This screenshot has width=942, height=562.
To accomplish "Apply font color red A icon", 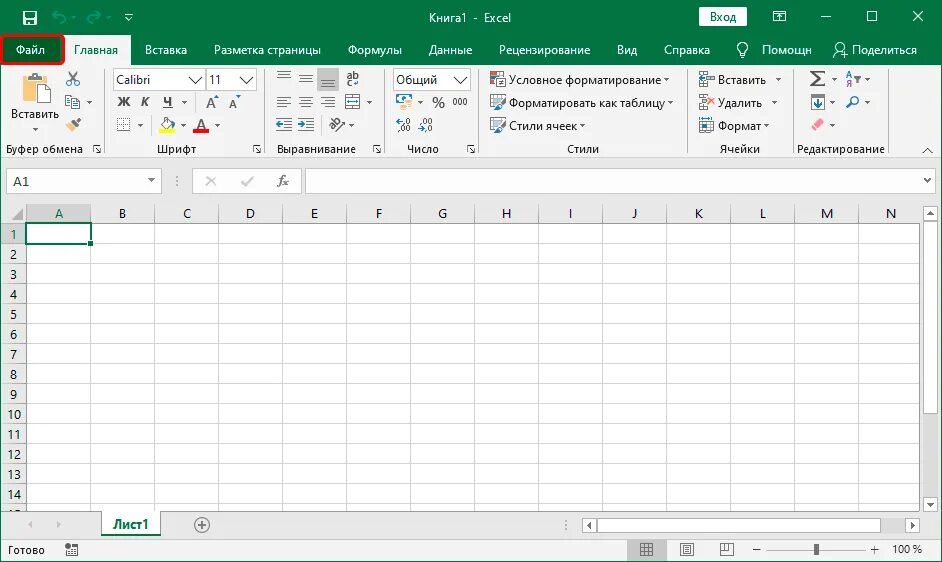I will 201,125.
